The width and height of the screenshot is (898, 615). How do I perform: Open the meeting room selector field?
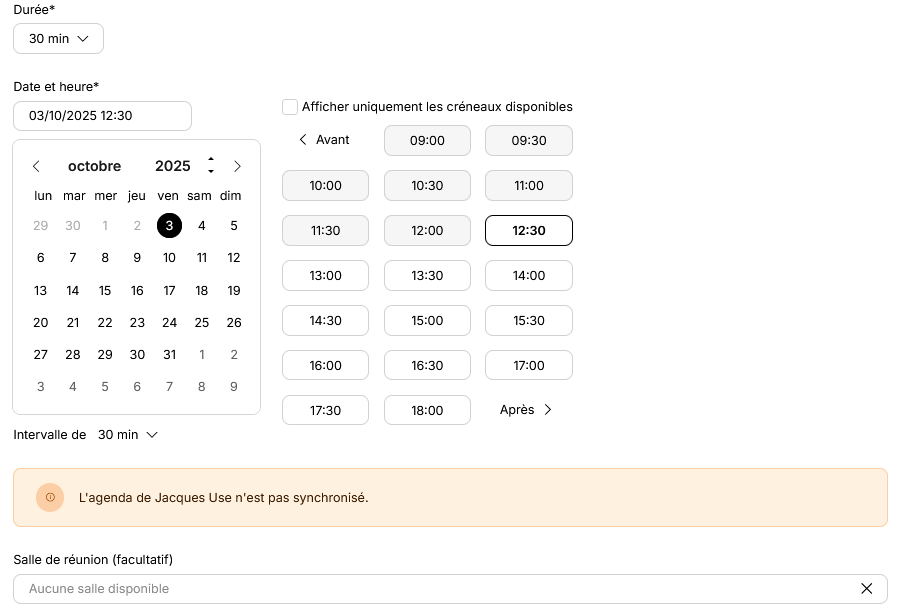click(x=450, y=589)
